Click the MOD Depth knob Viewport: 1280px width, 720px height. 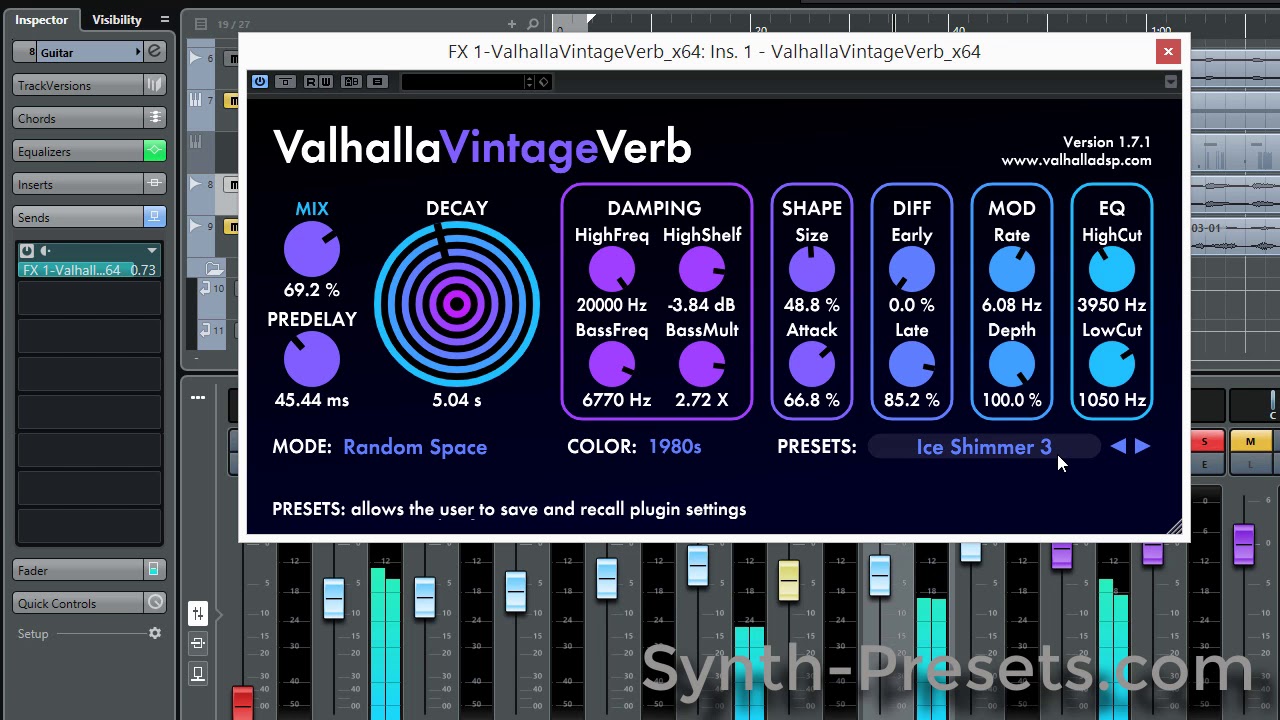coord(1012,365)
